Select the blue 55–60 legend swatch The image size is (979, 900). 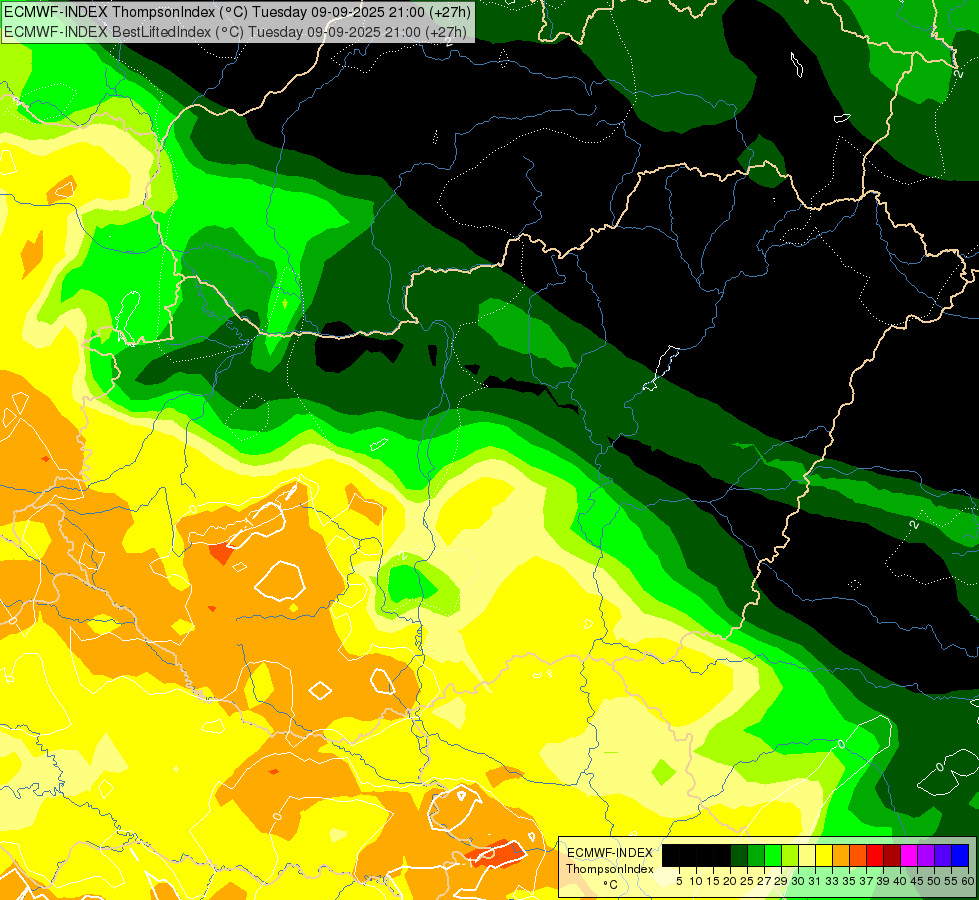pyautogui.click(x=960, y=855)
